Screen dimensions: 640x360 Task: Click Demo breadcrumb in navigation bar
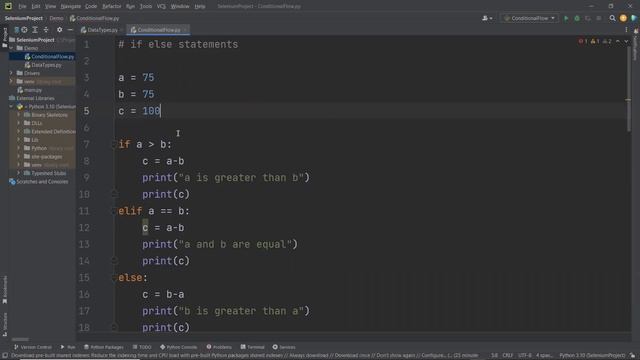tap(56, 18)
